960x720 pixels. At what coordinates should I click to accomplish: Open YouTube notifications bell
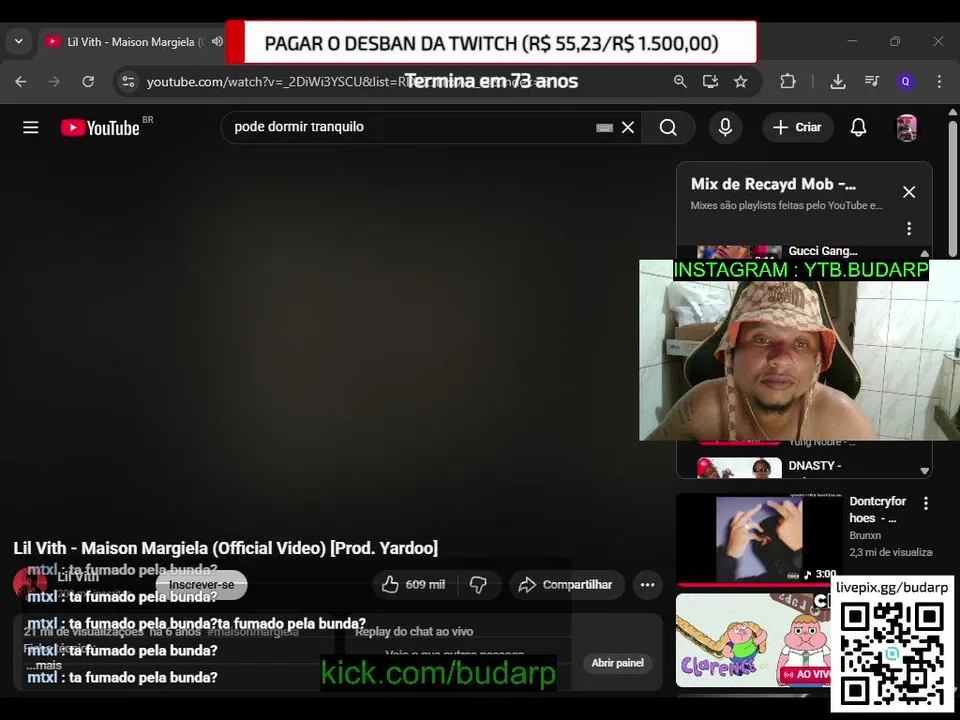[858, 127]
